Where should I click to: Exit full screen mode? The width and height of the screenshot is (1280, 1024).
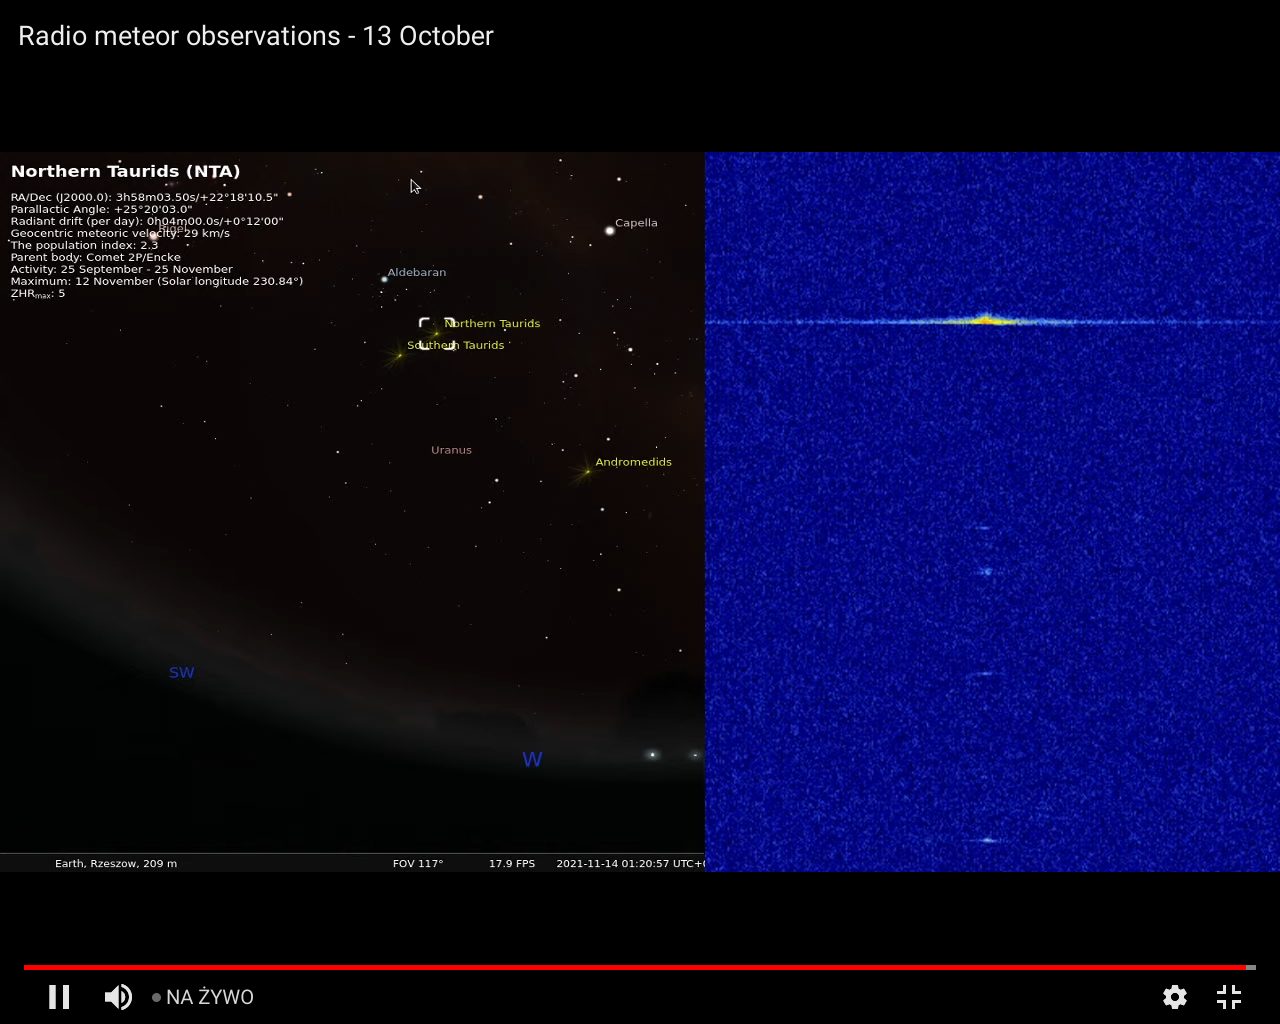[1229, 997]
